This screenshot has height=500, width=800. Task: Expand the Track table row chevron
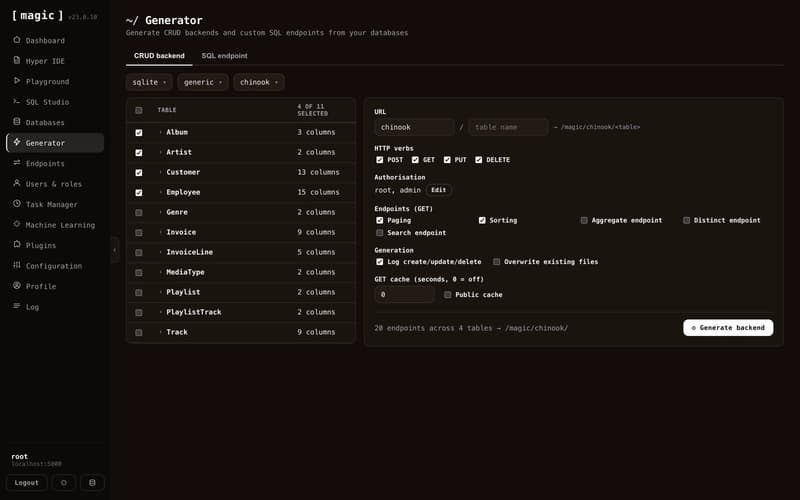160,332
